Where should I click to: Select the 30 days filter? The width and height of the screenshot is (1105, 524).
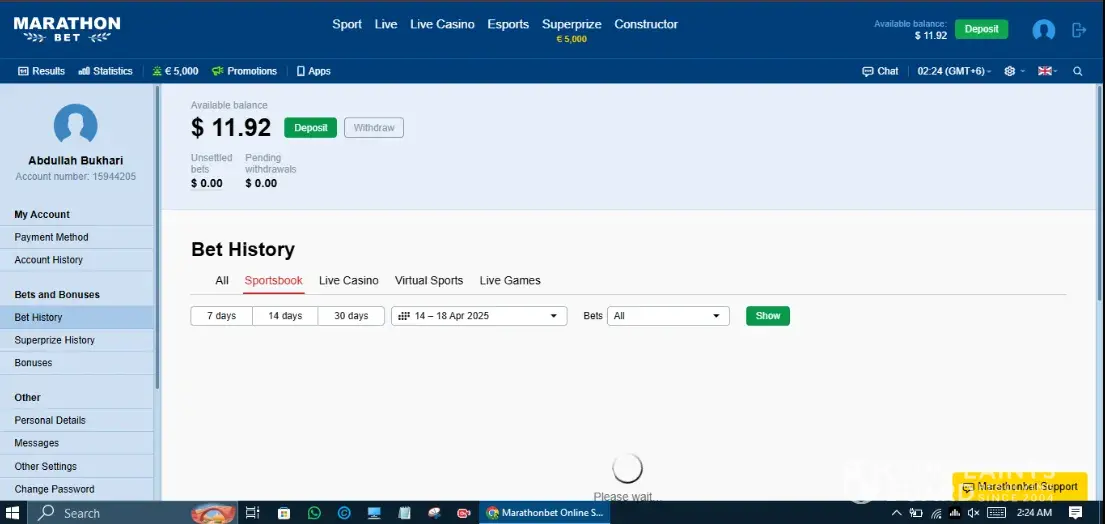(x=351, y=316)
